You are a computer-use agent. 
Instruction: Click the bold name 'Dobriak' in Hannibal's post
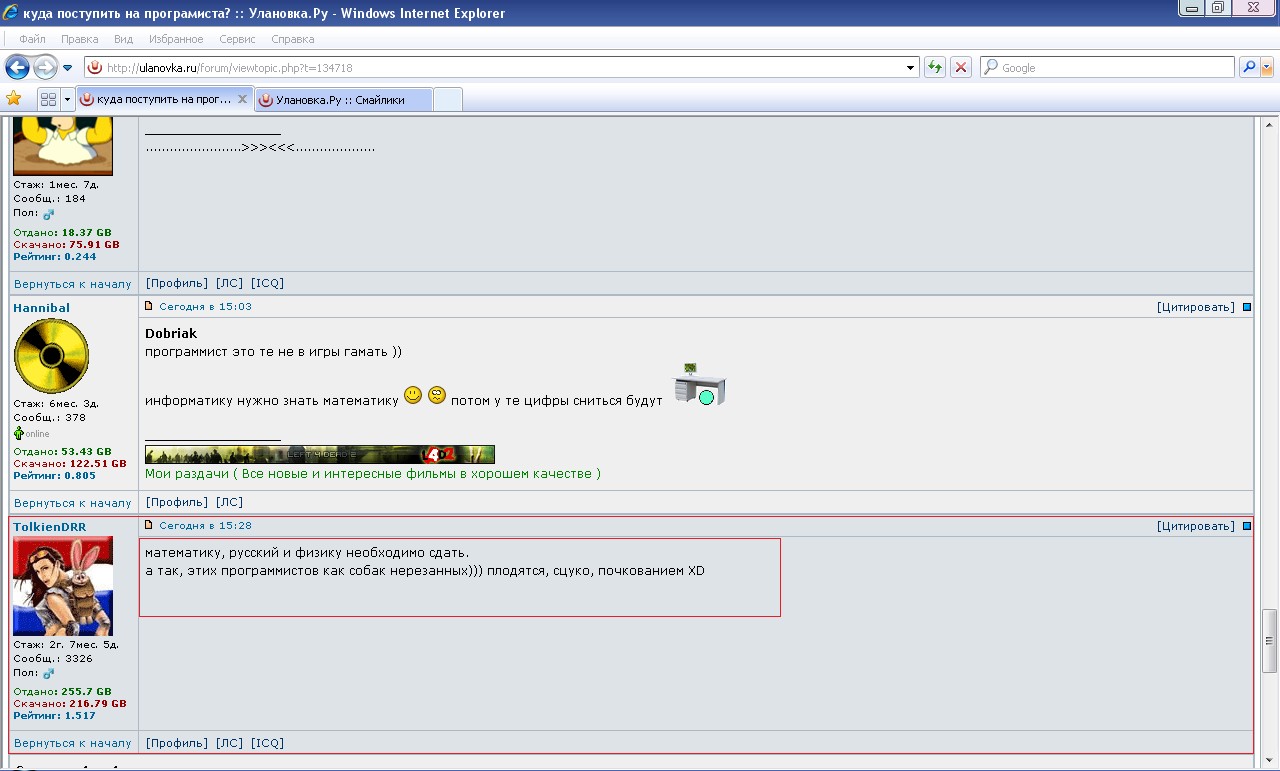pyautogui.click(x=171, y=334)
